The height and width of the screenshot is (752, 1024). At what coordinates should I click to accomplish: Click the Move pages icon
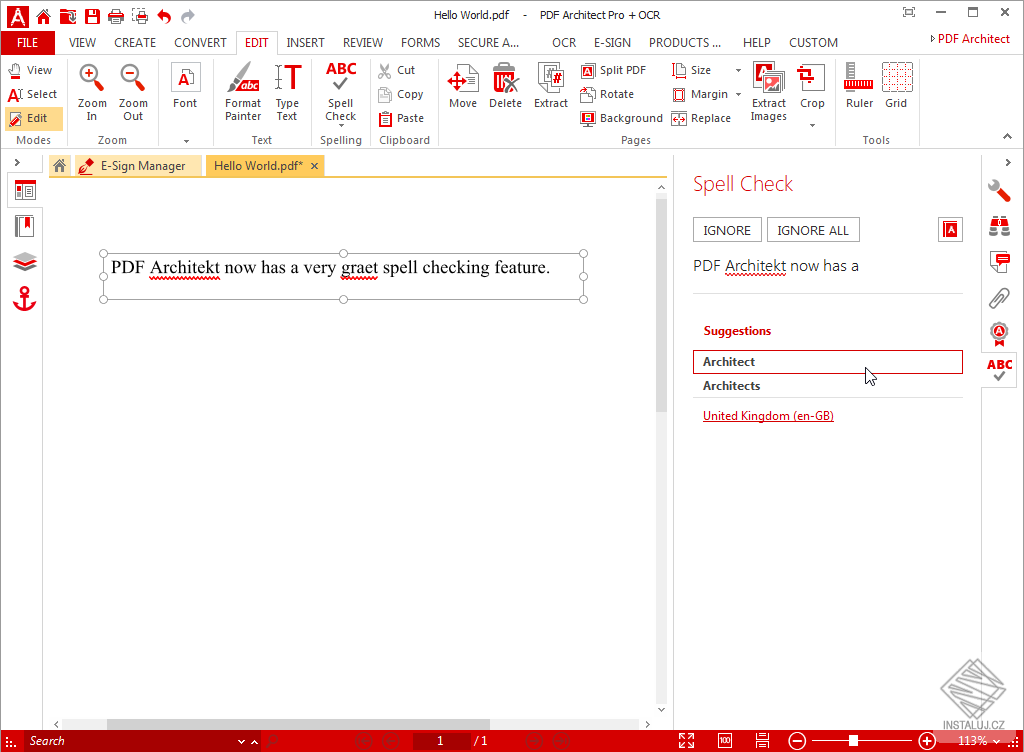[462, 86]
